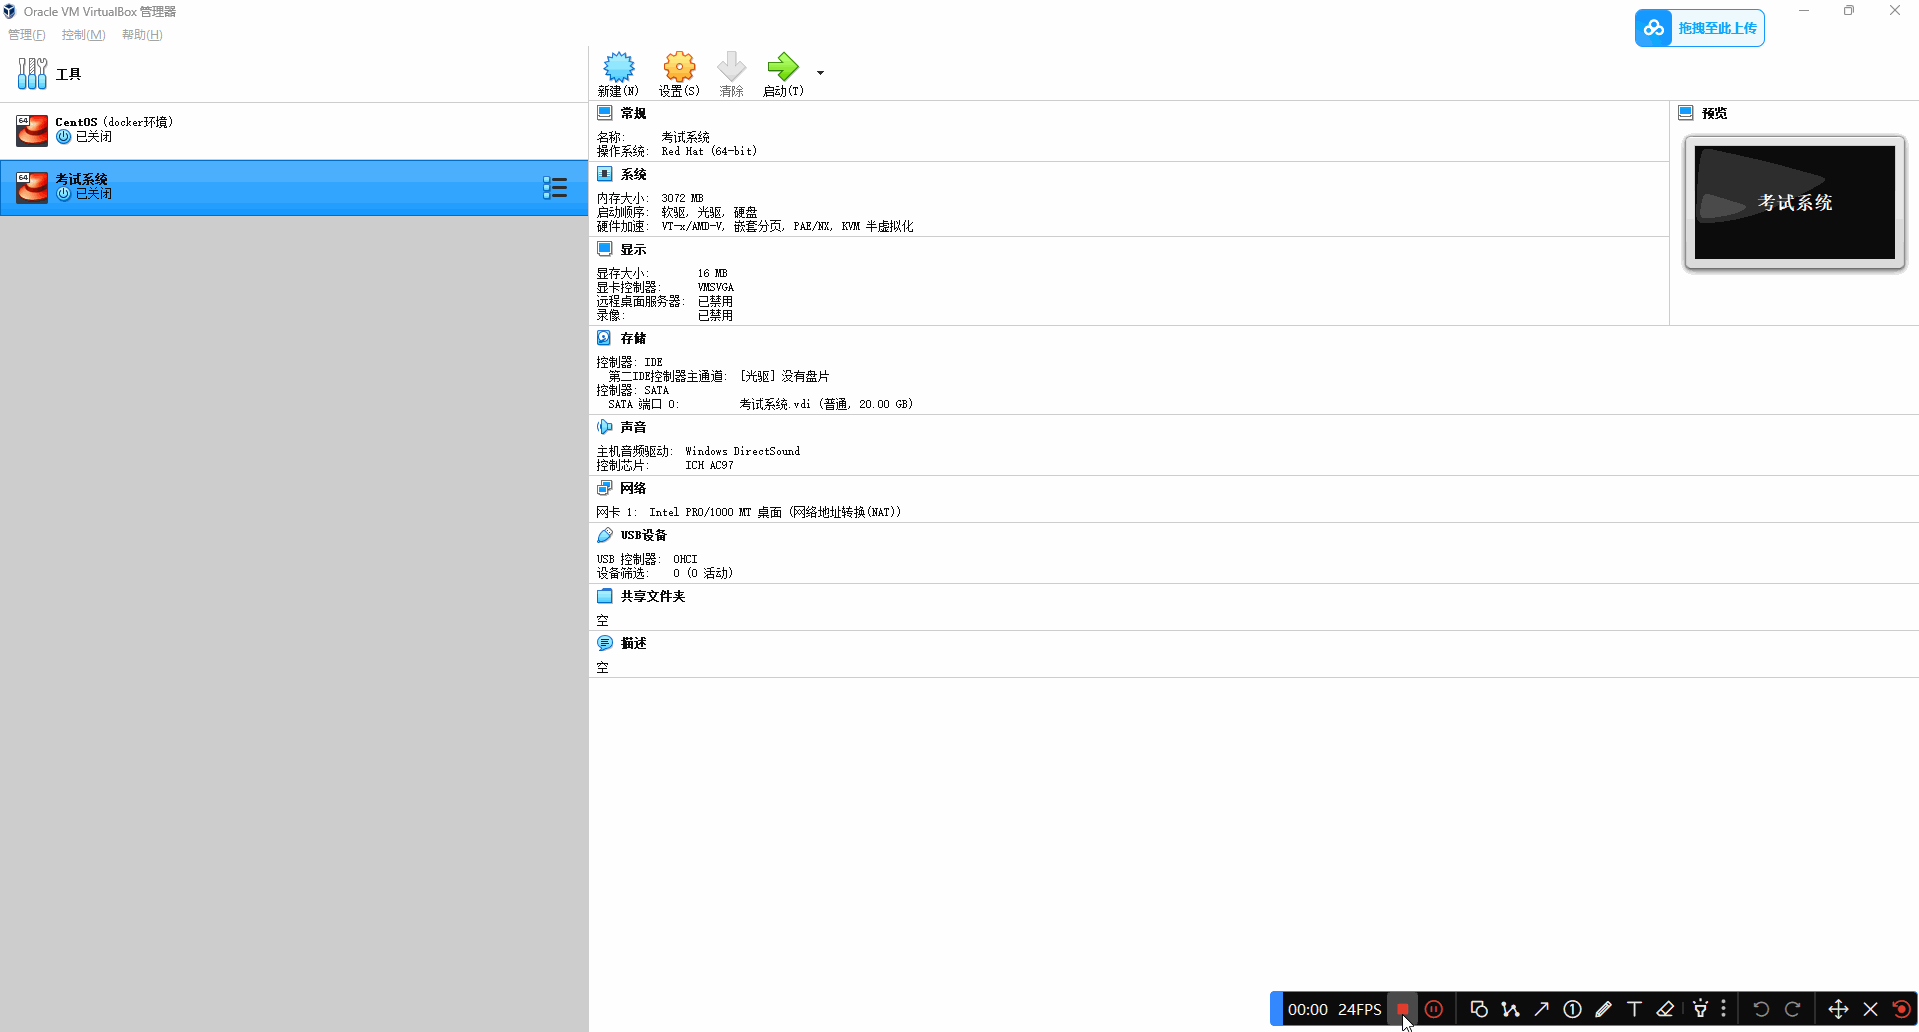Open the 描述 section header

point(633,644)
